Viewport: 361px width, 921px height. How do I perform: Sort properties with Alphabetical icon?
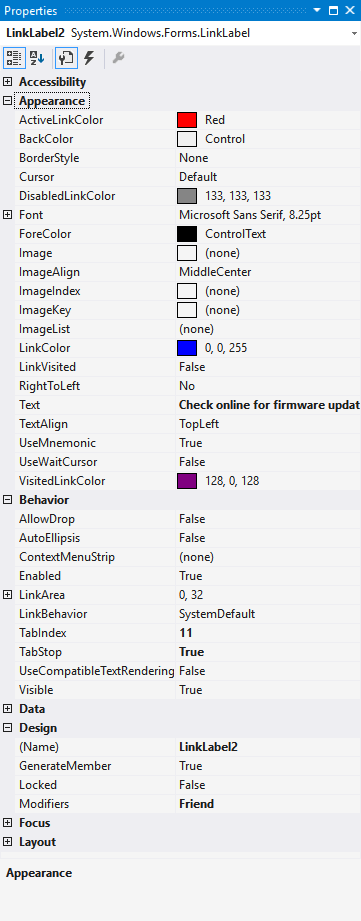[38, 59]
